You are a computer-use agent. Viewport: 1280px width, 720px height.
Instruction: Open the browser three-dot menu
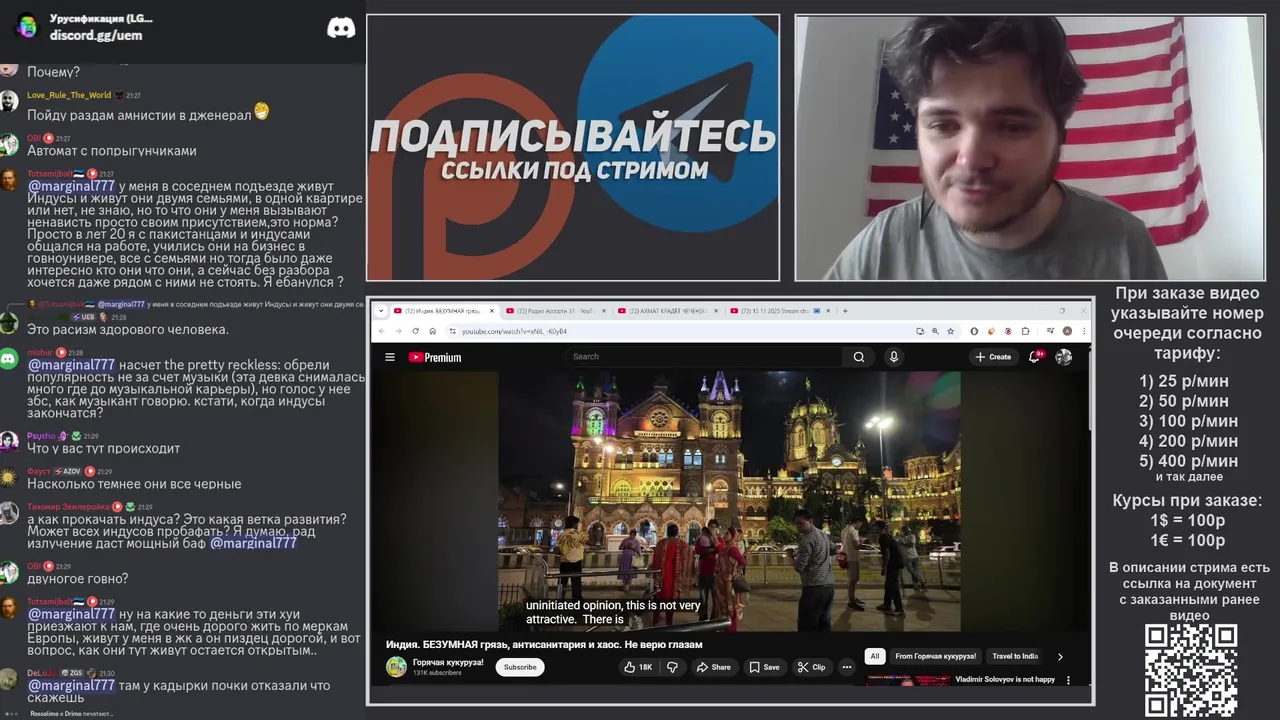[1084, 331]
